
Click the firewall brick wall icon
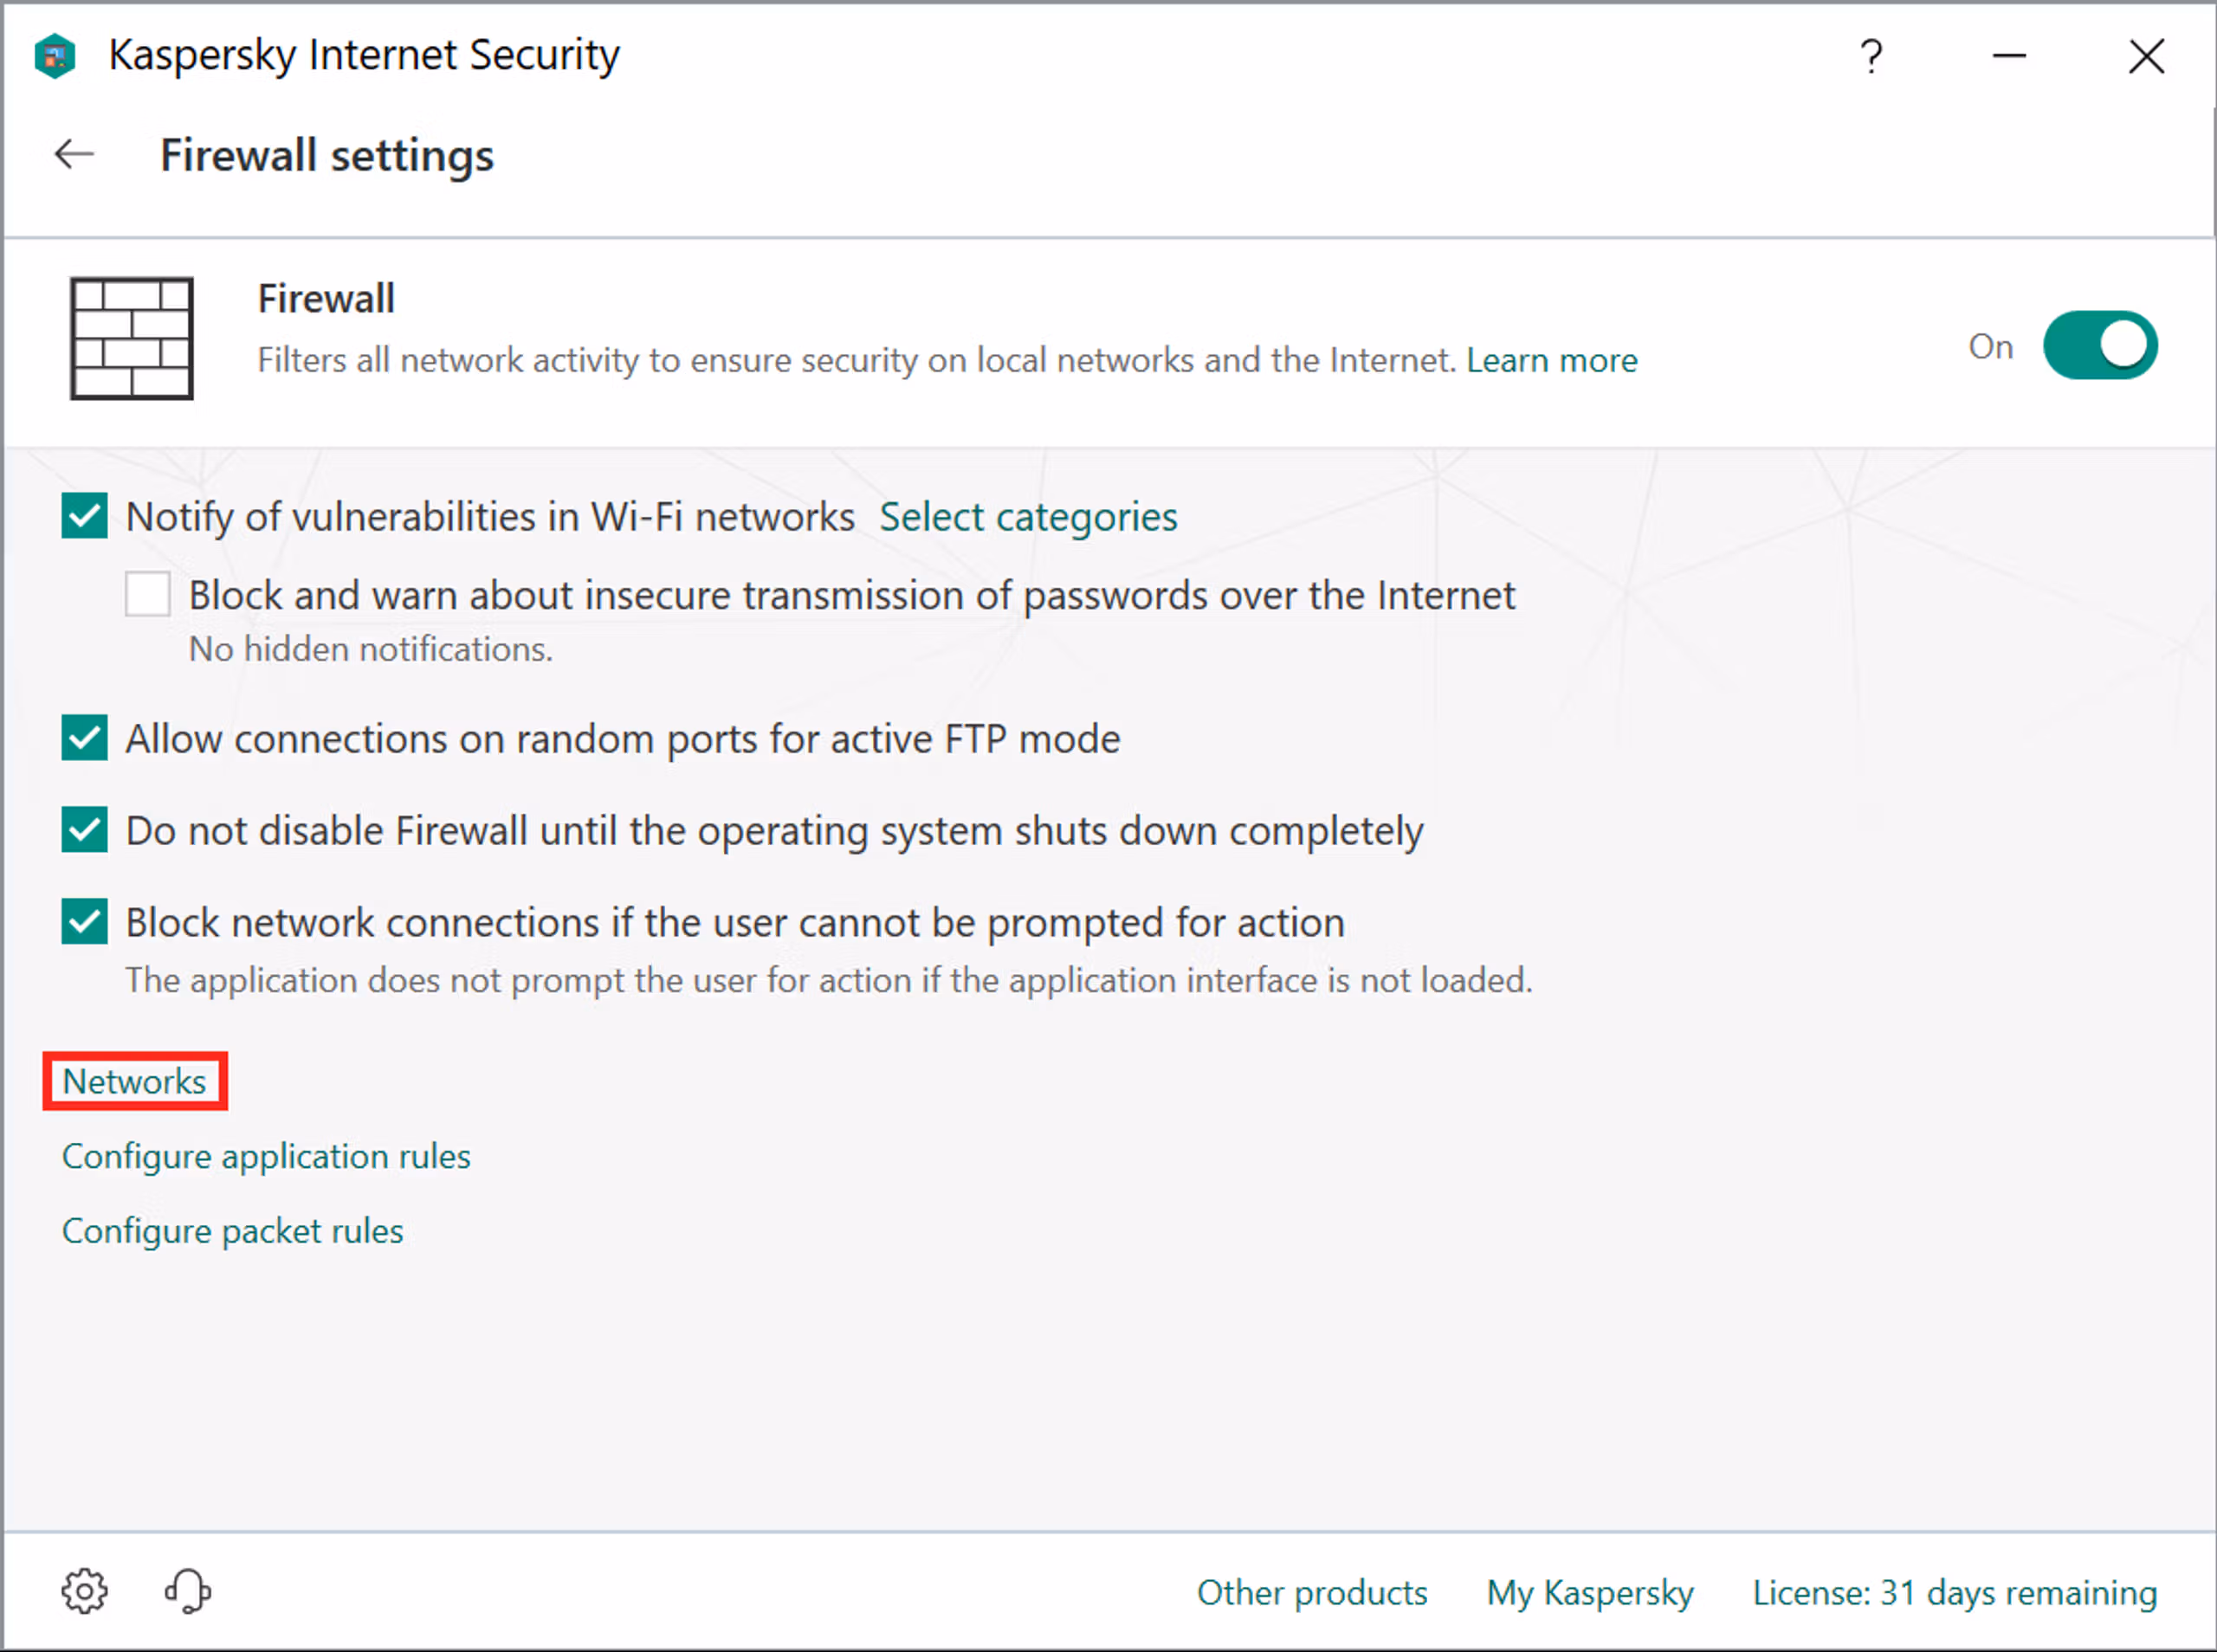(131, 338)
